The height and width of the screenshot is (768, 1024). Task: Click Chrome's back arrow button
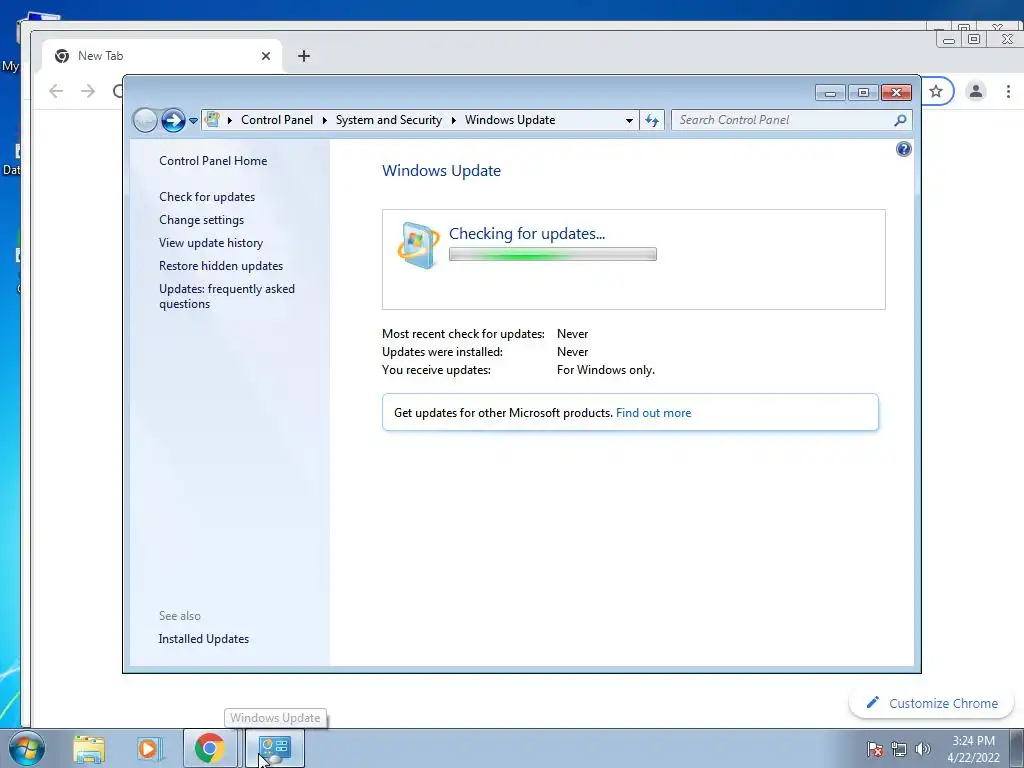(x=56, y=91)
